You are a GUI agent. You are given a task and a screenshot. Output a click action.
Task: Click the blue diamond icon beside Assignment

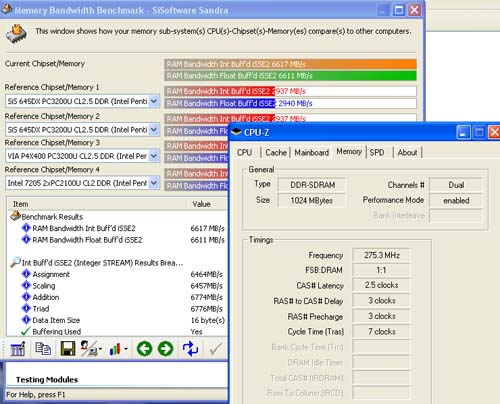tap(26, 274)
